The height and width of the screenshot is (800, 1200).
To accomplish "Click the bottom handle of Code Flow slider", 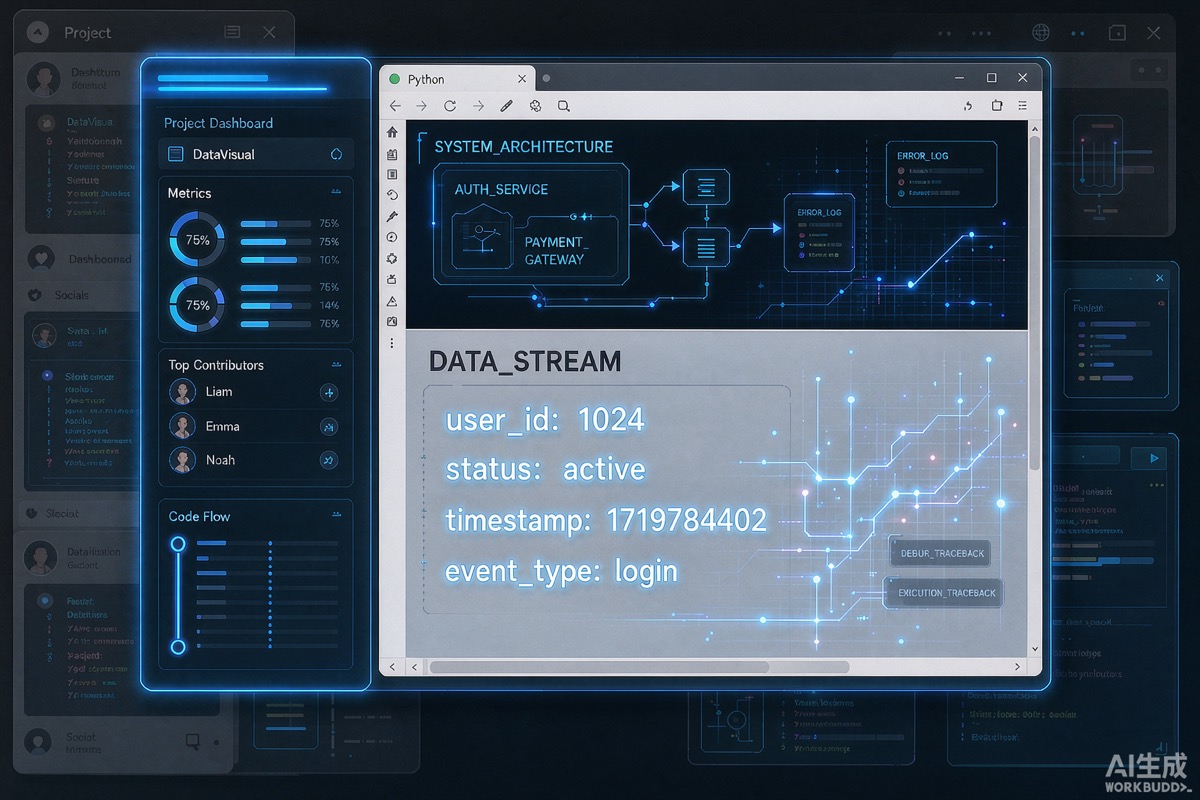I will tap(178, 647).
